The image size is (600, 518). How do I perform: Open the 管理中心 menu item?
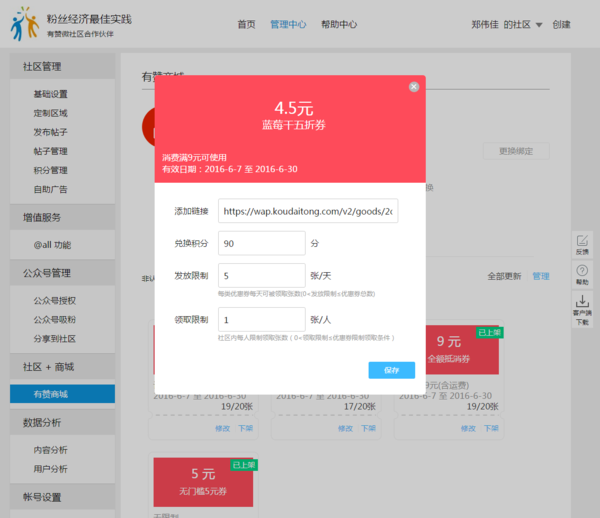288,24
